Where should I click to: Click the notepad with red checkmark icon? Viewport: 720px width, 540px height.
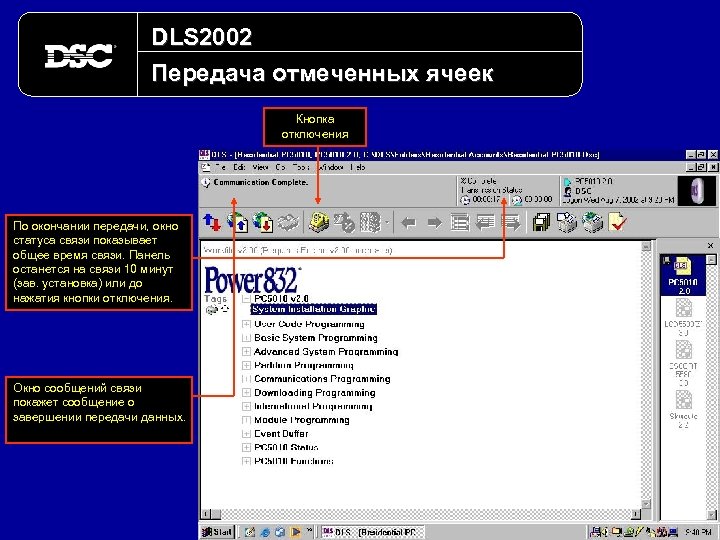(618, 223)
